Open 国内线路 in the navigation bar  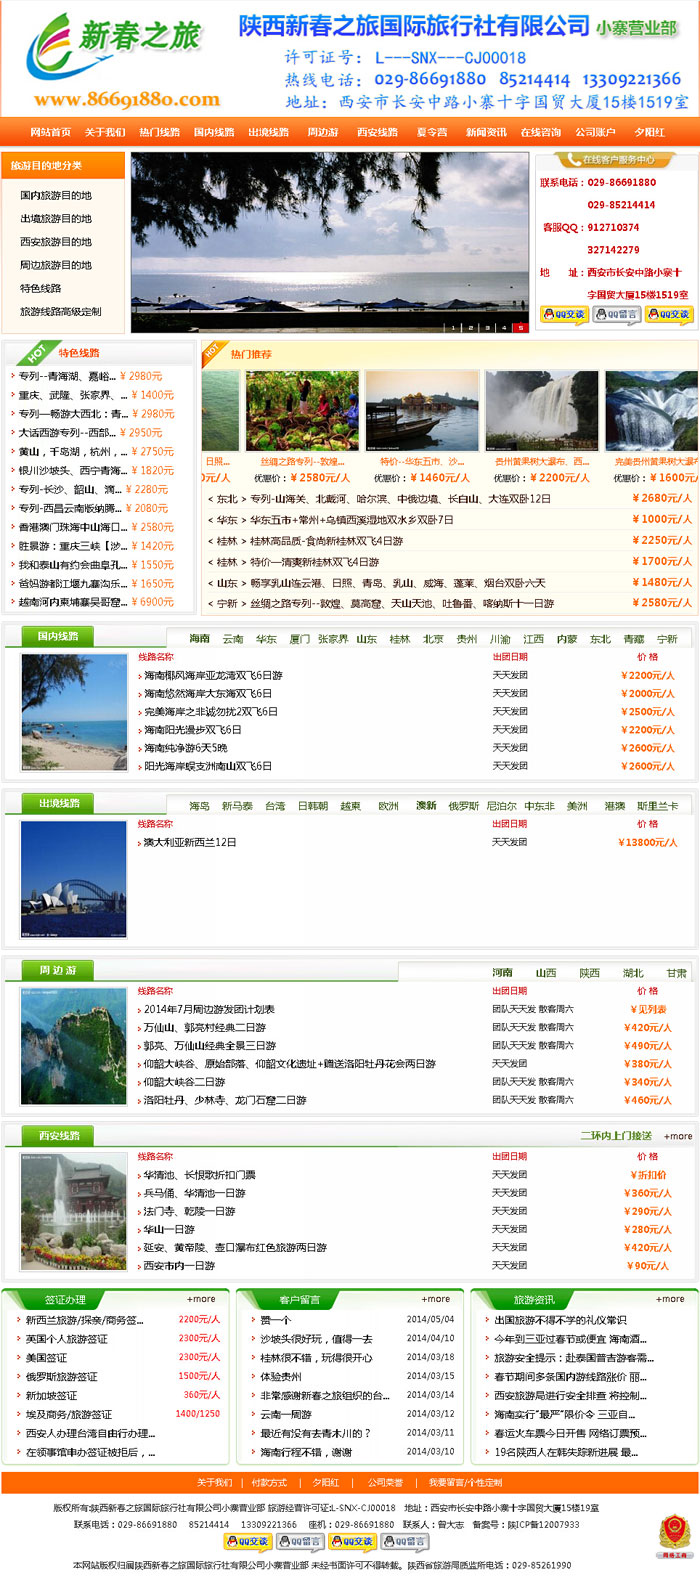[214, 132]
